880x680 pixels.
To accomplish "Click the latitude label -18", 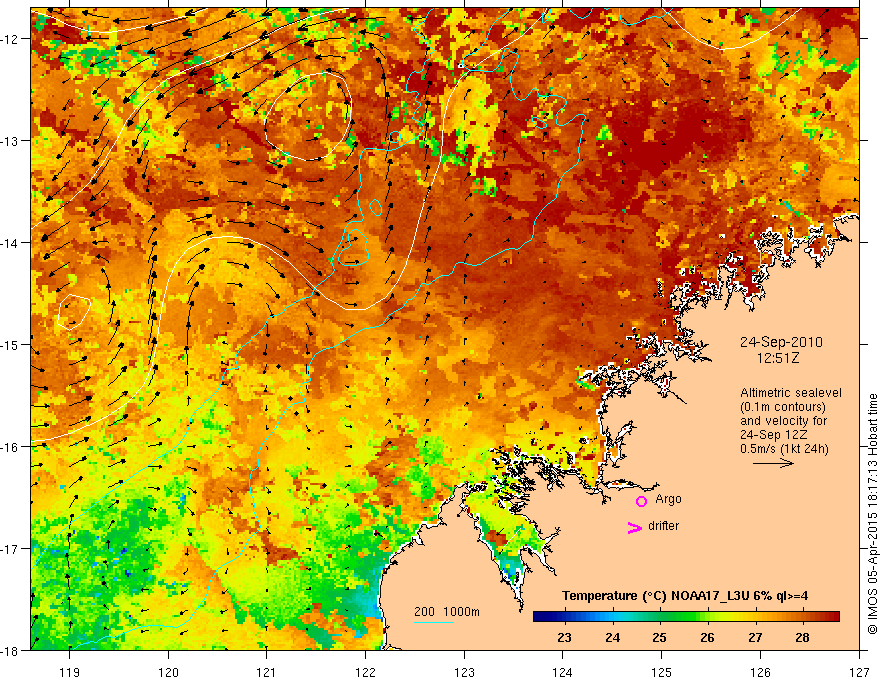I will pos(10,650).
